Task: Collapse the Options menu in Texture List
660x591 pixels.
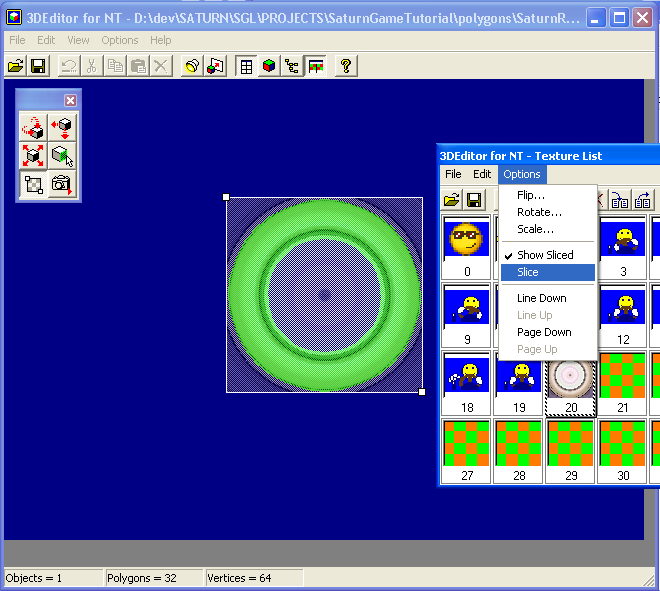Action: tap(522, 174)
